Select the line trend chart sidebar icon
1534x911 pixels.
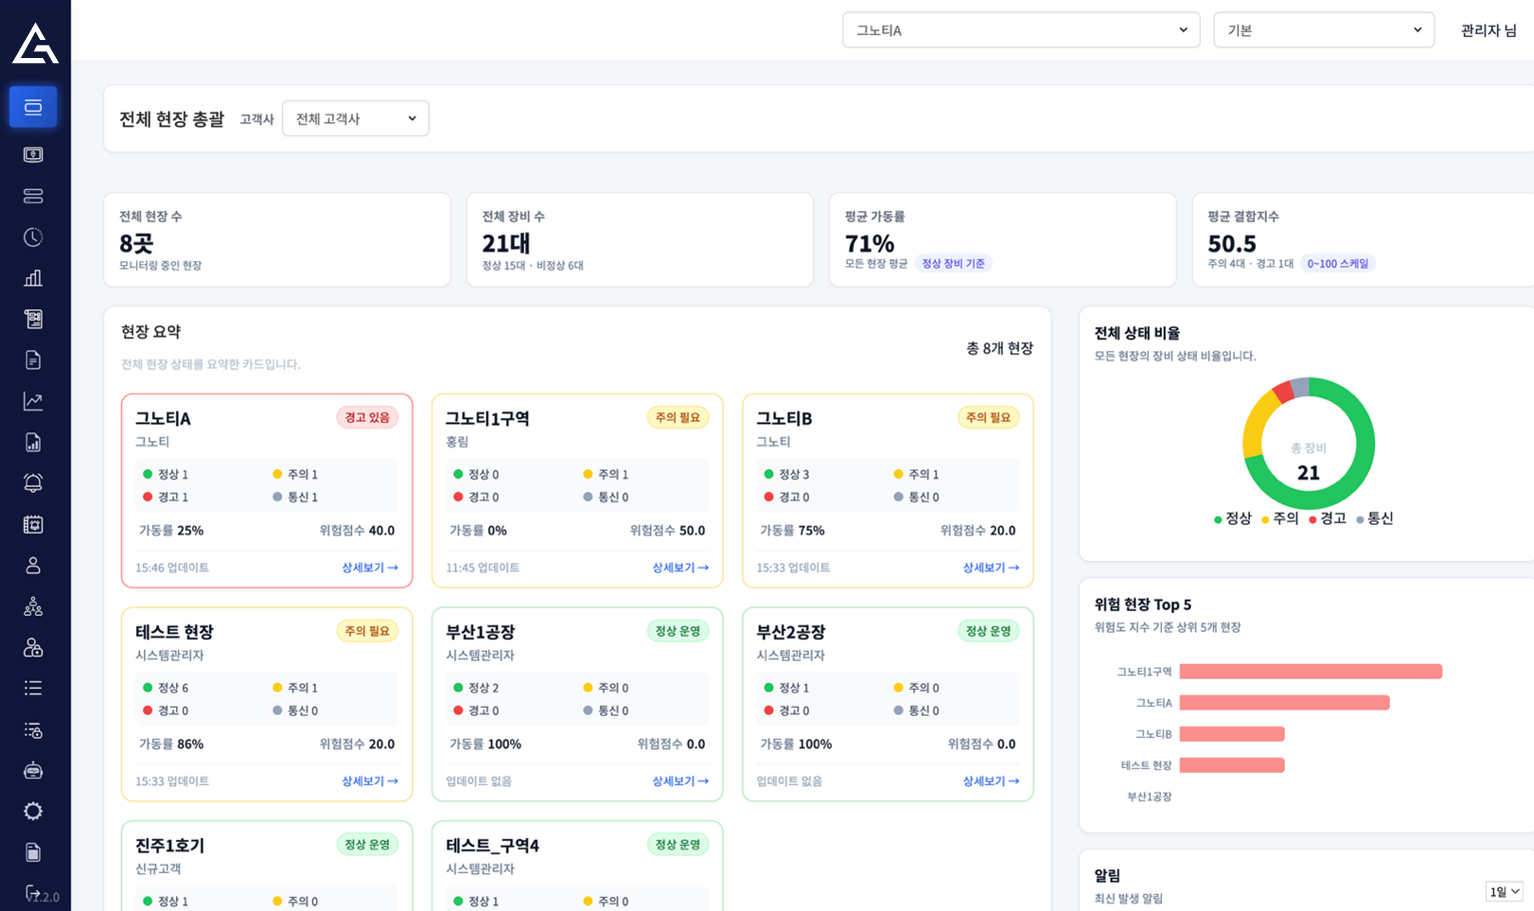click(33, 401)
